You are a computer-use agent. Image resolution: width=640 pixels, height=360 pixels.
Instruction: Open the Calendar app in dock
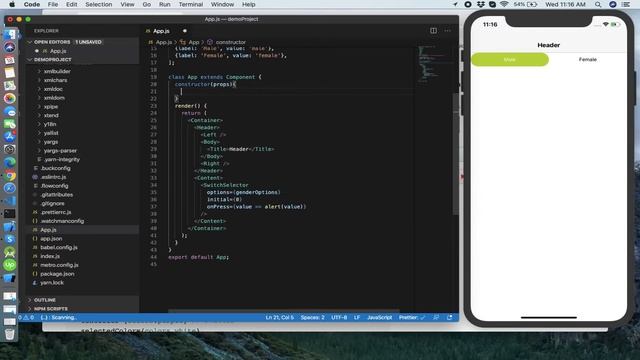pyautogui.click(x=9, y=60)
